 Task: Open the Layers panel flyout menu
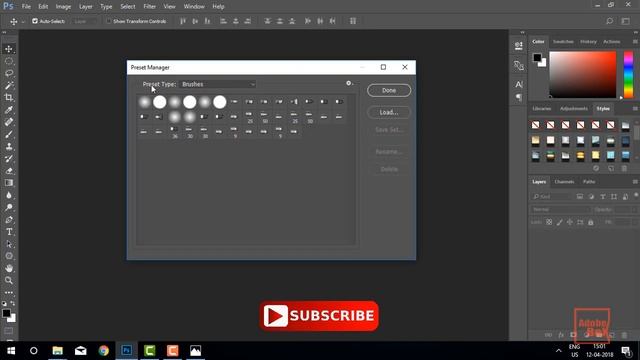635,182
